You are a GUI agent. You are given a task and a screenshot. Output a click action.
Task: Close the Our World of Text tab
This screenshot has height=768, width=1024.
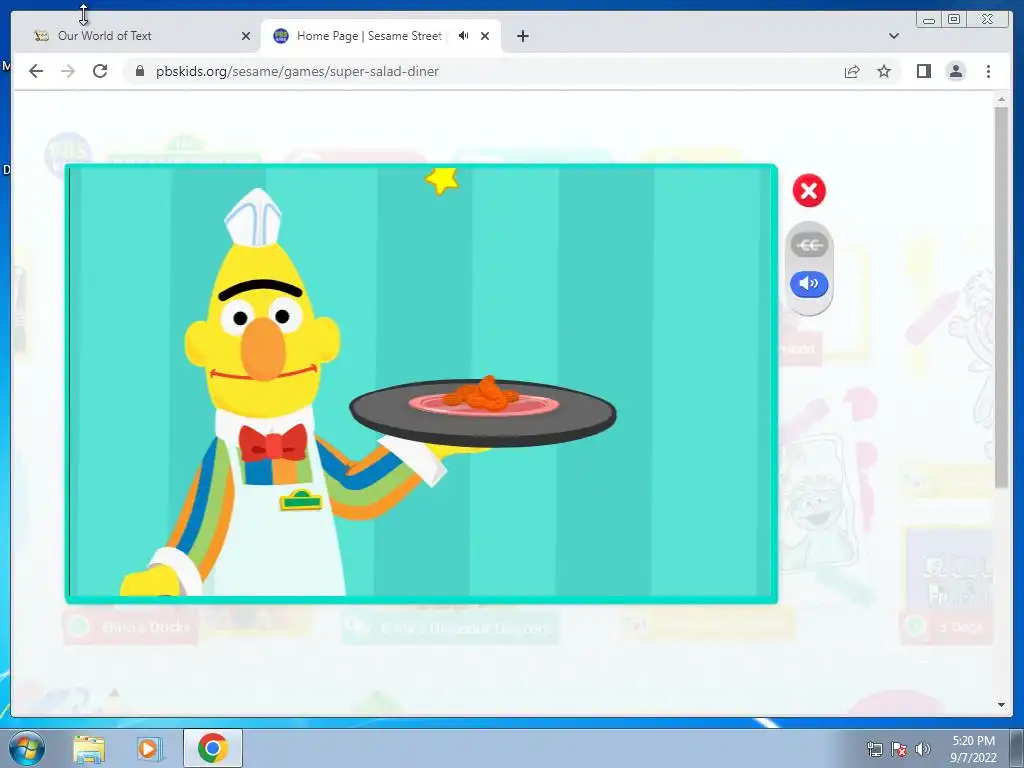[x=246, y=36]
